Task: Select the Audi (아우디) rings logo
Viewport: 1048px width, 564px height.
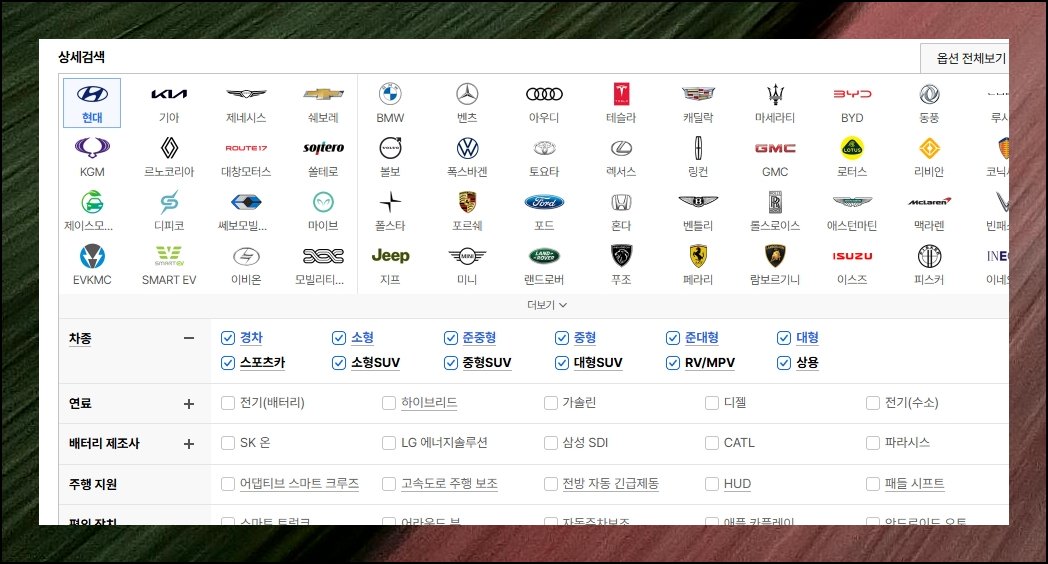Action: (x=544, y=94)
